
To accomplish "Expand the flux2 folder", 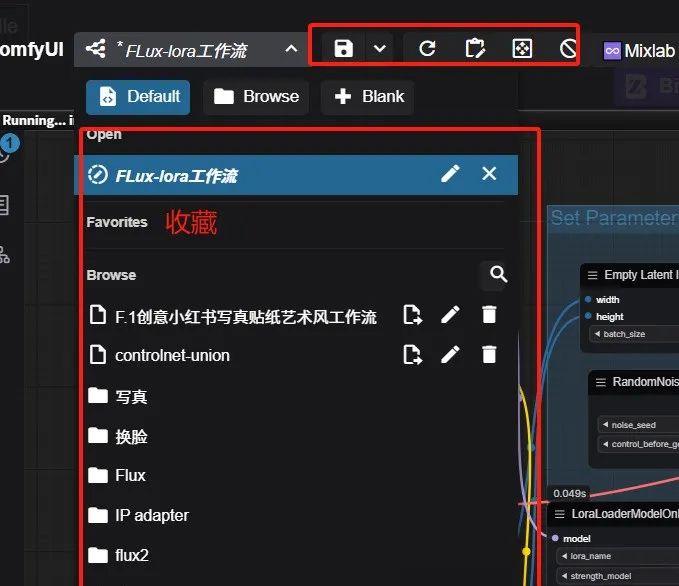I will pos(118,555).
